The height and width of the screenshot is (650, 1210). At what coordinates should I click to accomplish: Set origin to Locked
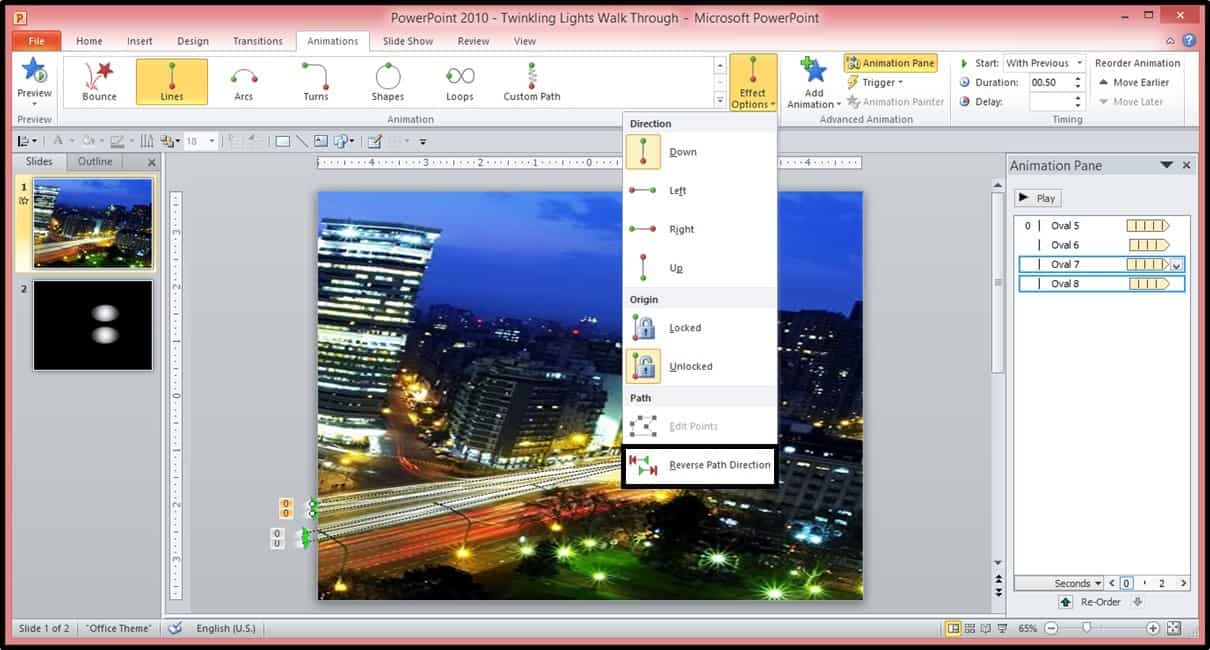click(x=699, y=328)
